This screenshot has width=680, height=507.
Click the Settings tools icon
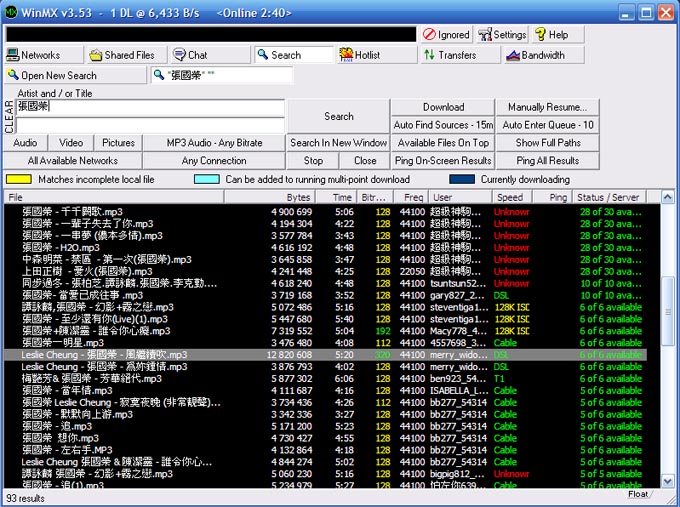485,35
